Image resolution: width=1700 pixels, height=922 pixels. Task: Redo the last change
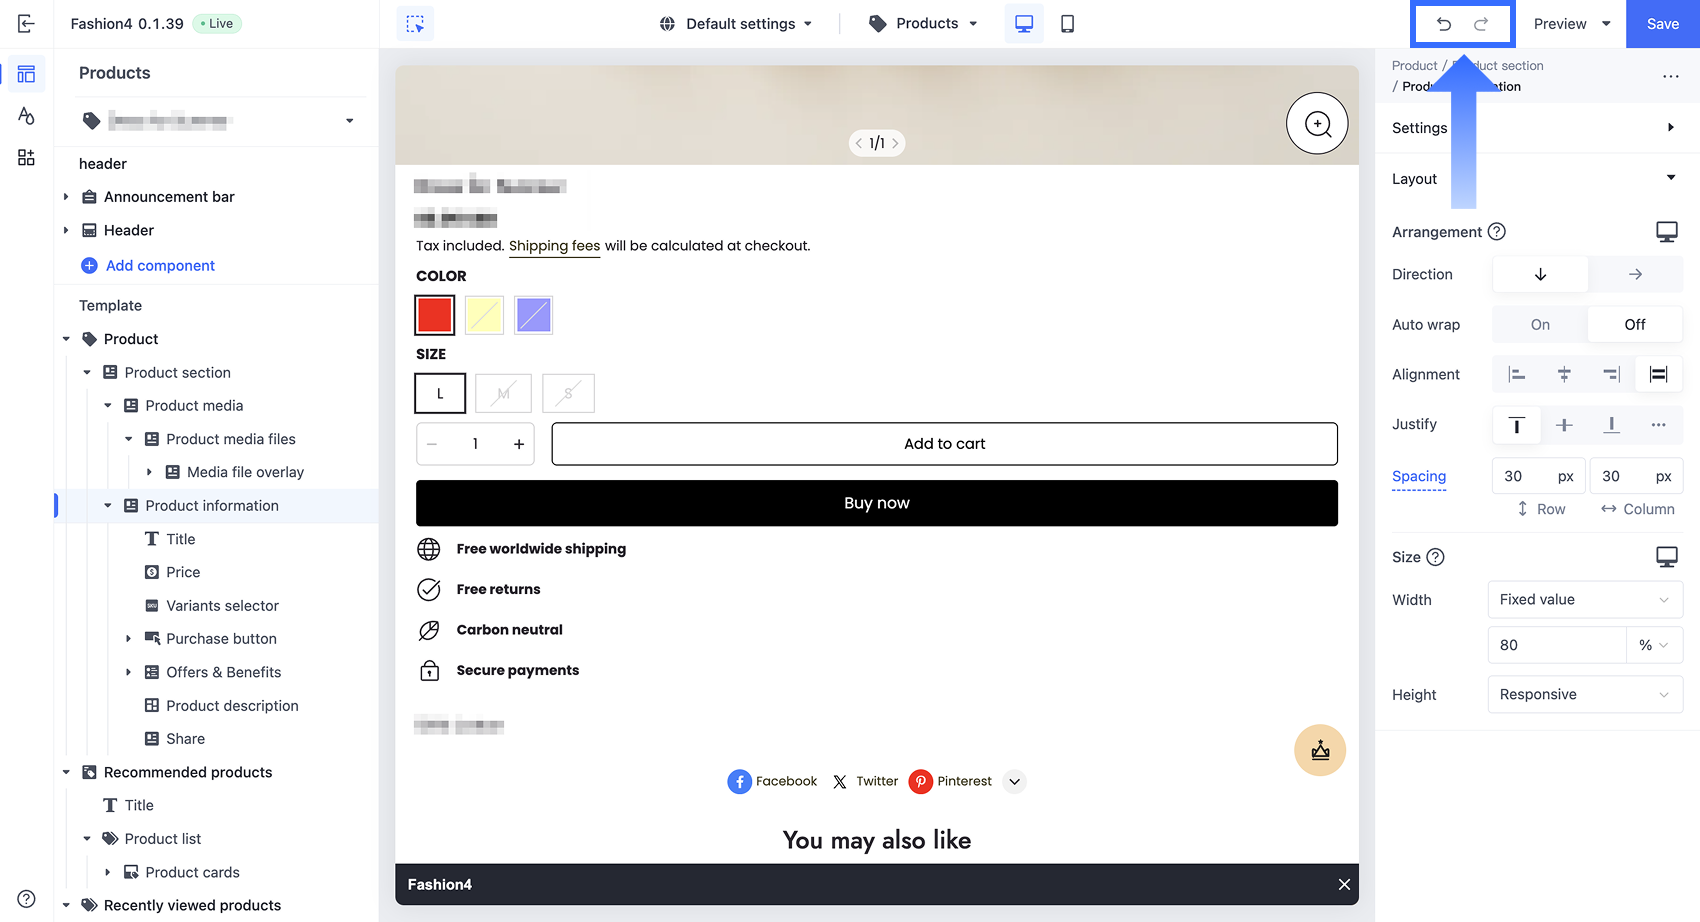(1481, 24)
